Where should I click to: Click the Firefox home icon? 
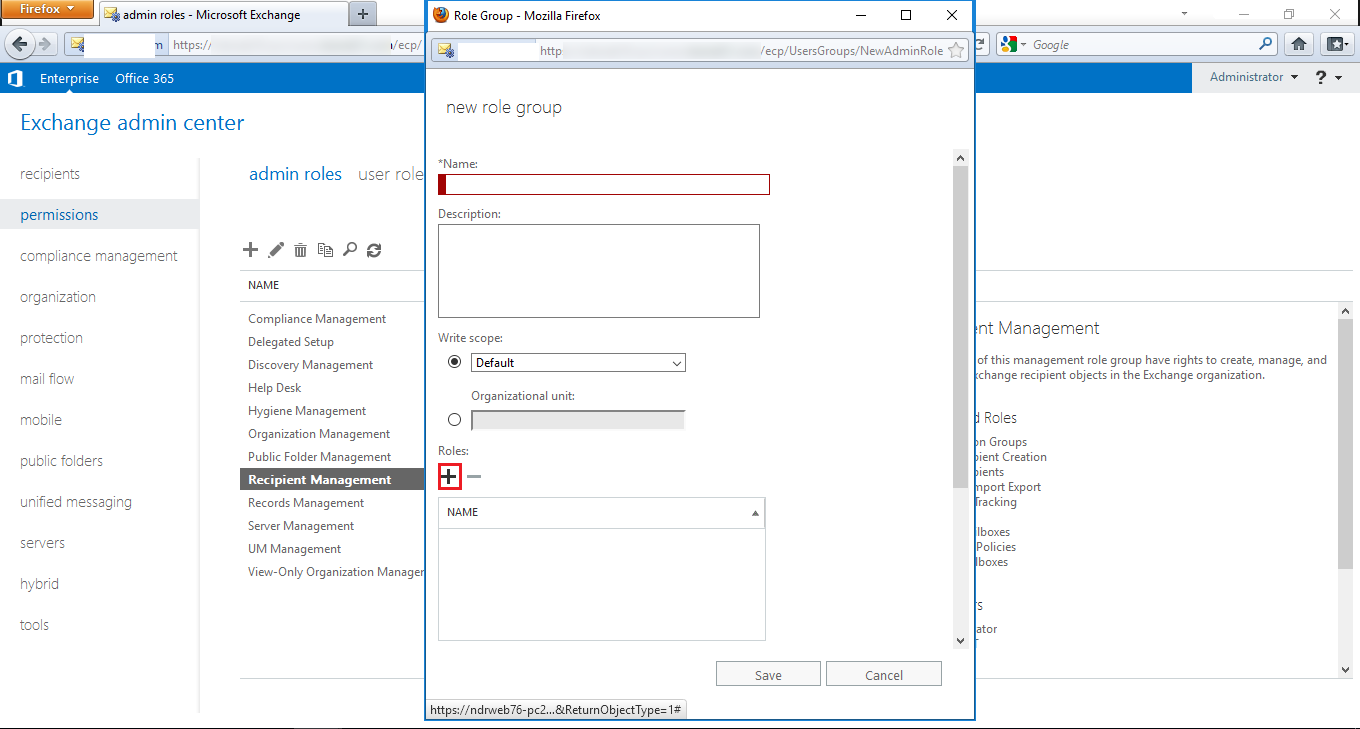[1299, 44]
